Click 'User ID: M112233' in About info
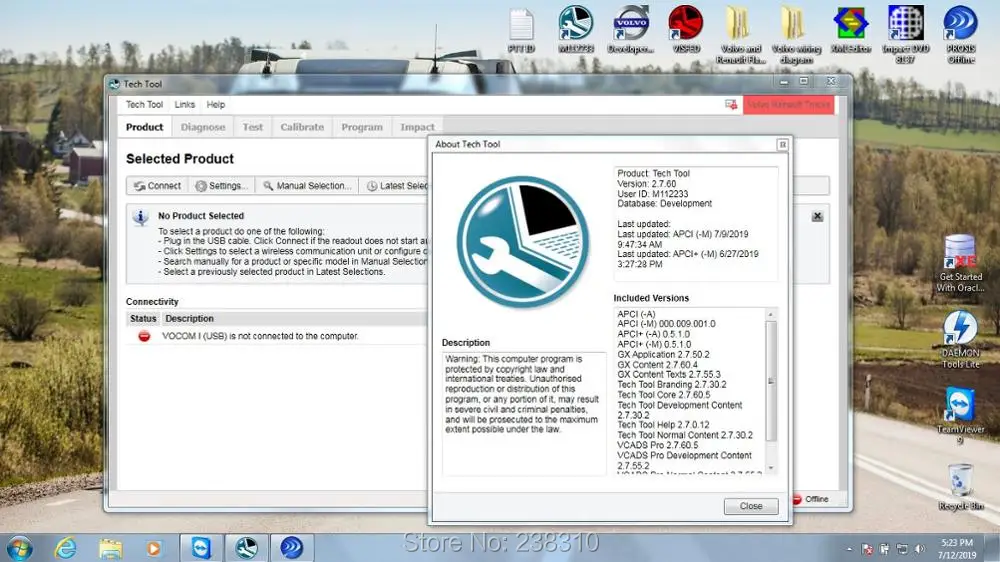Viewport: 1000px width, 562px height. tap(652, 194)
